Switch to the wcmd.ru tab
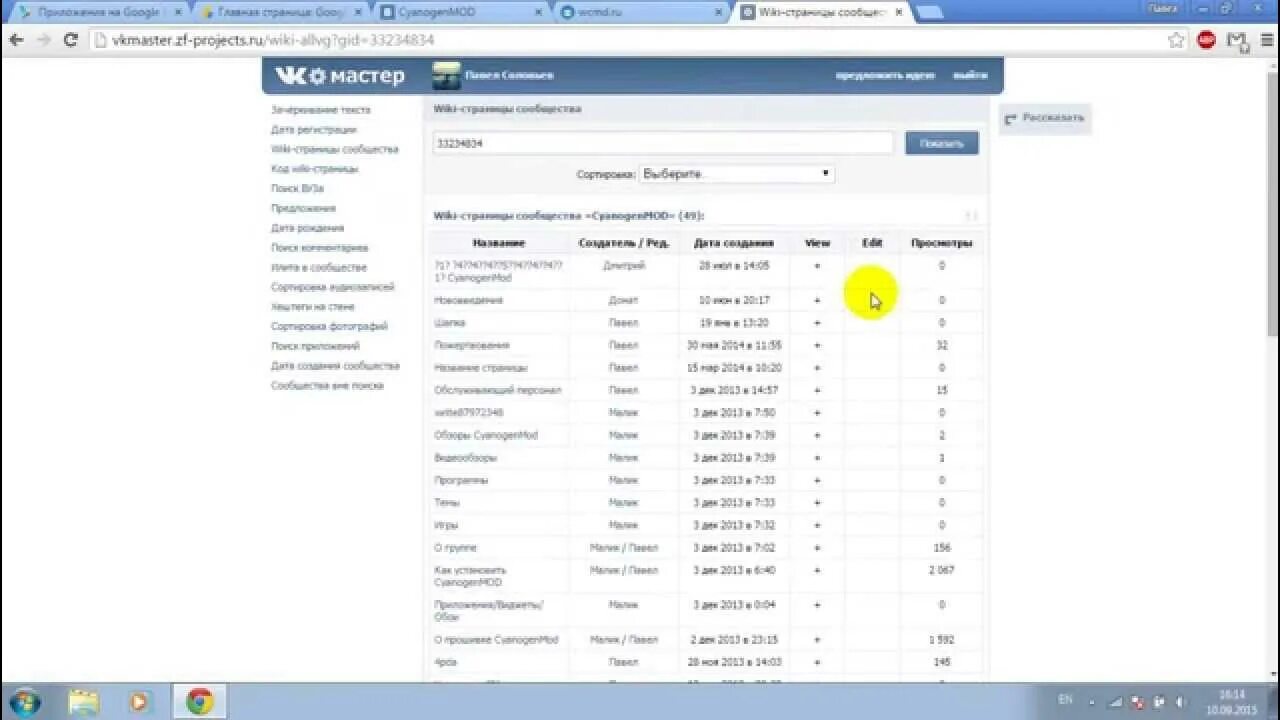This screenshot has width=1280, height=720. coord(638,12)
